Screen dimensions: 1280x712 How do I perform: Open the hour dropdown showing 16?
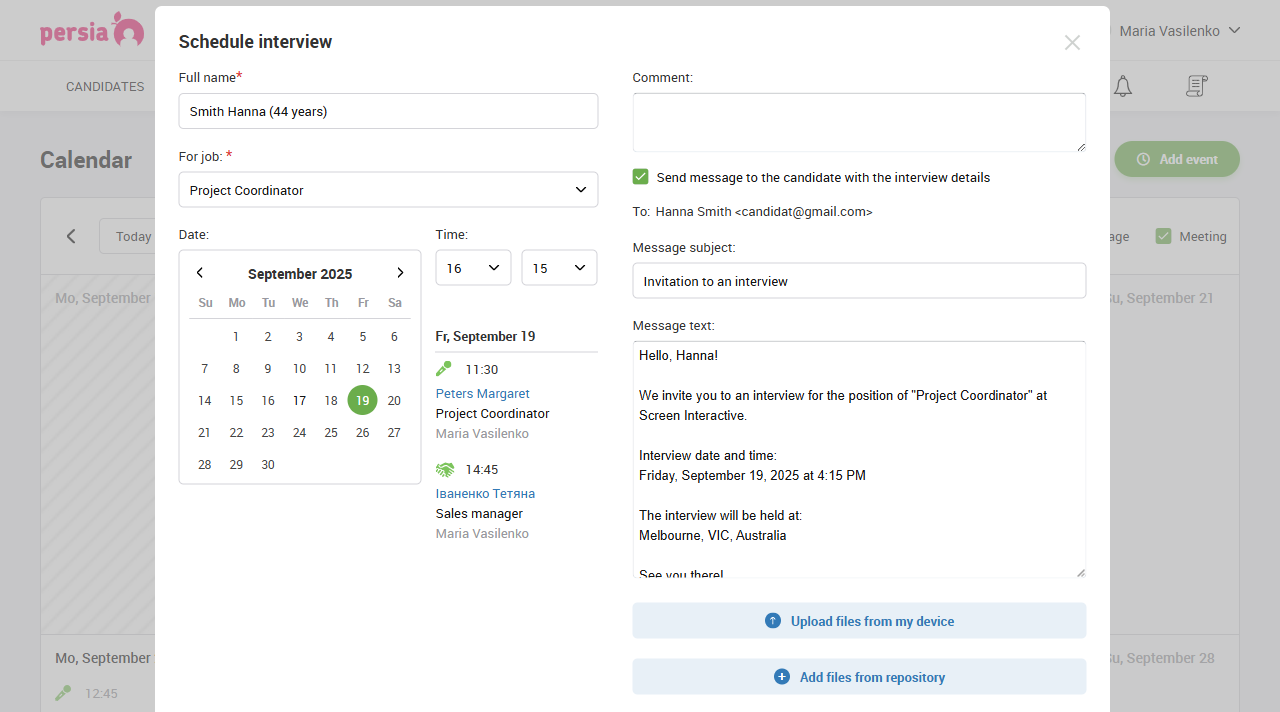point(473,267)
